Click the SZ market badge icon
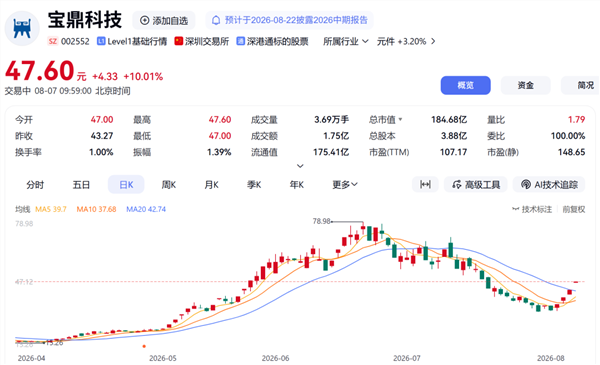 click(52, 41)
